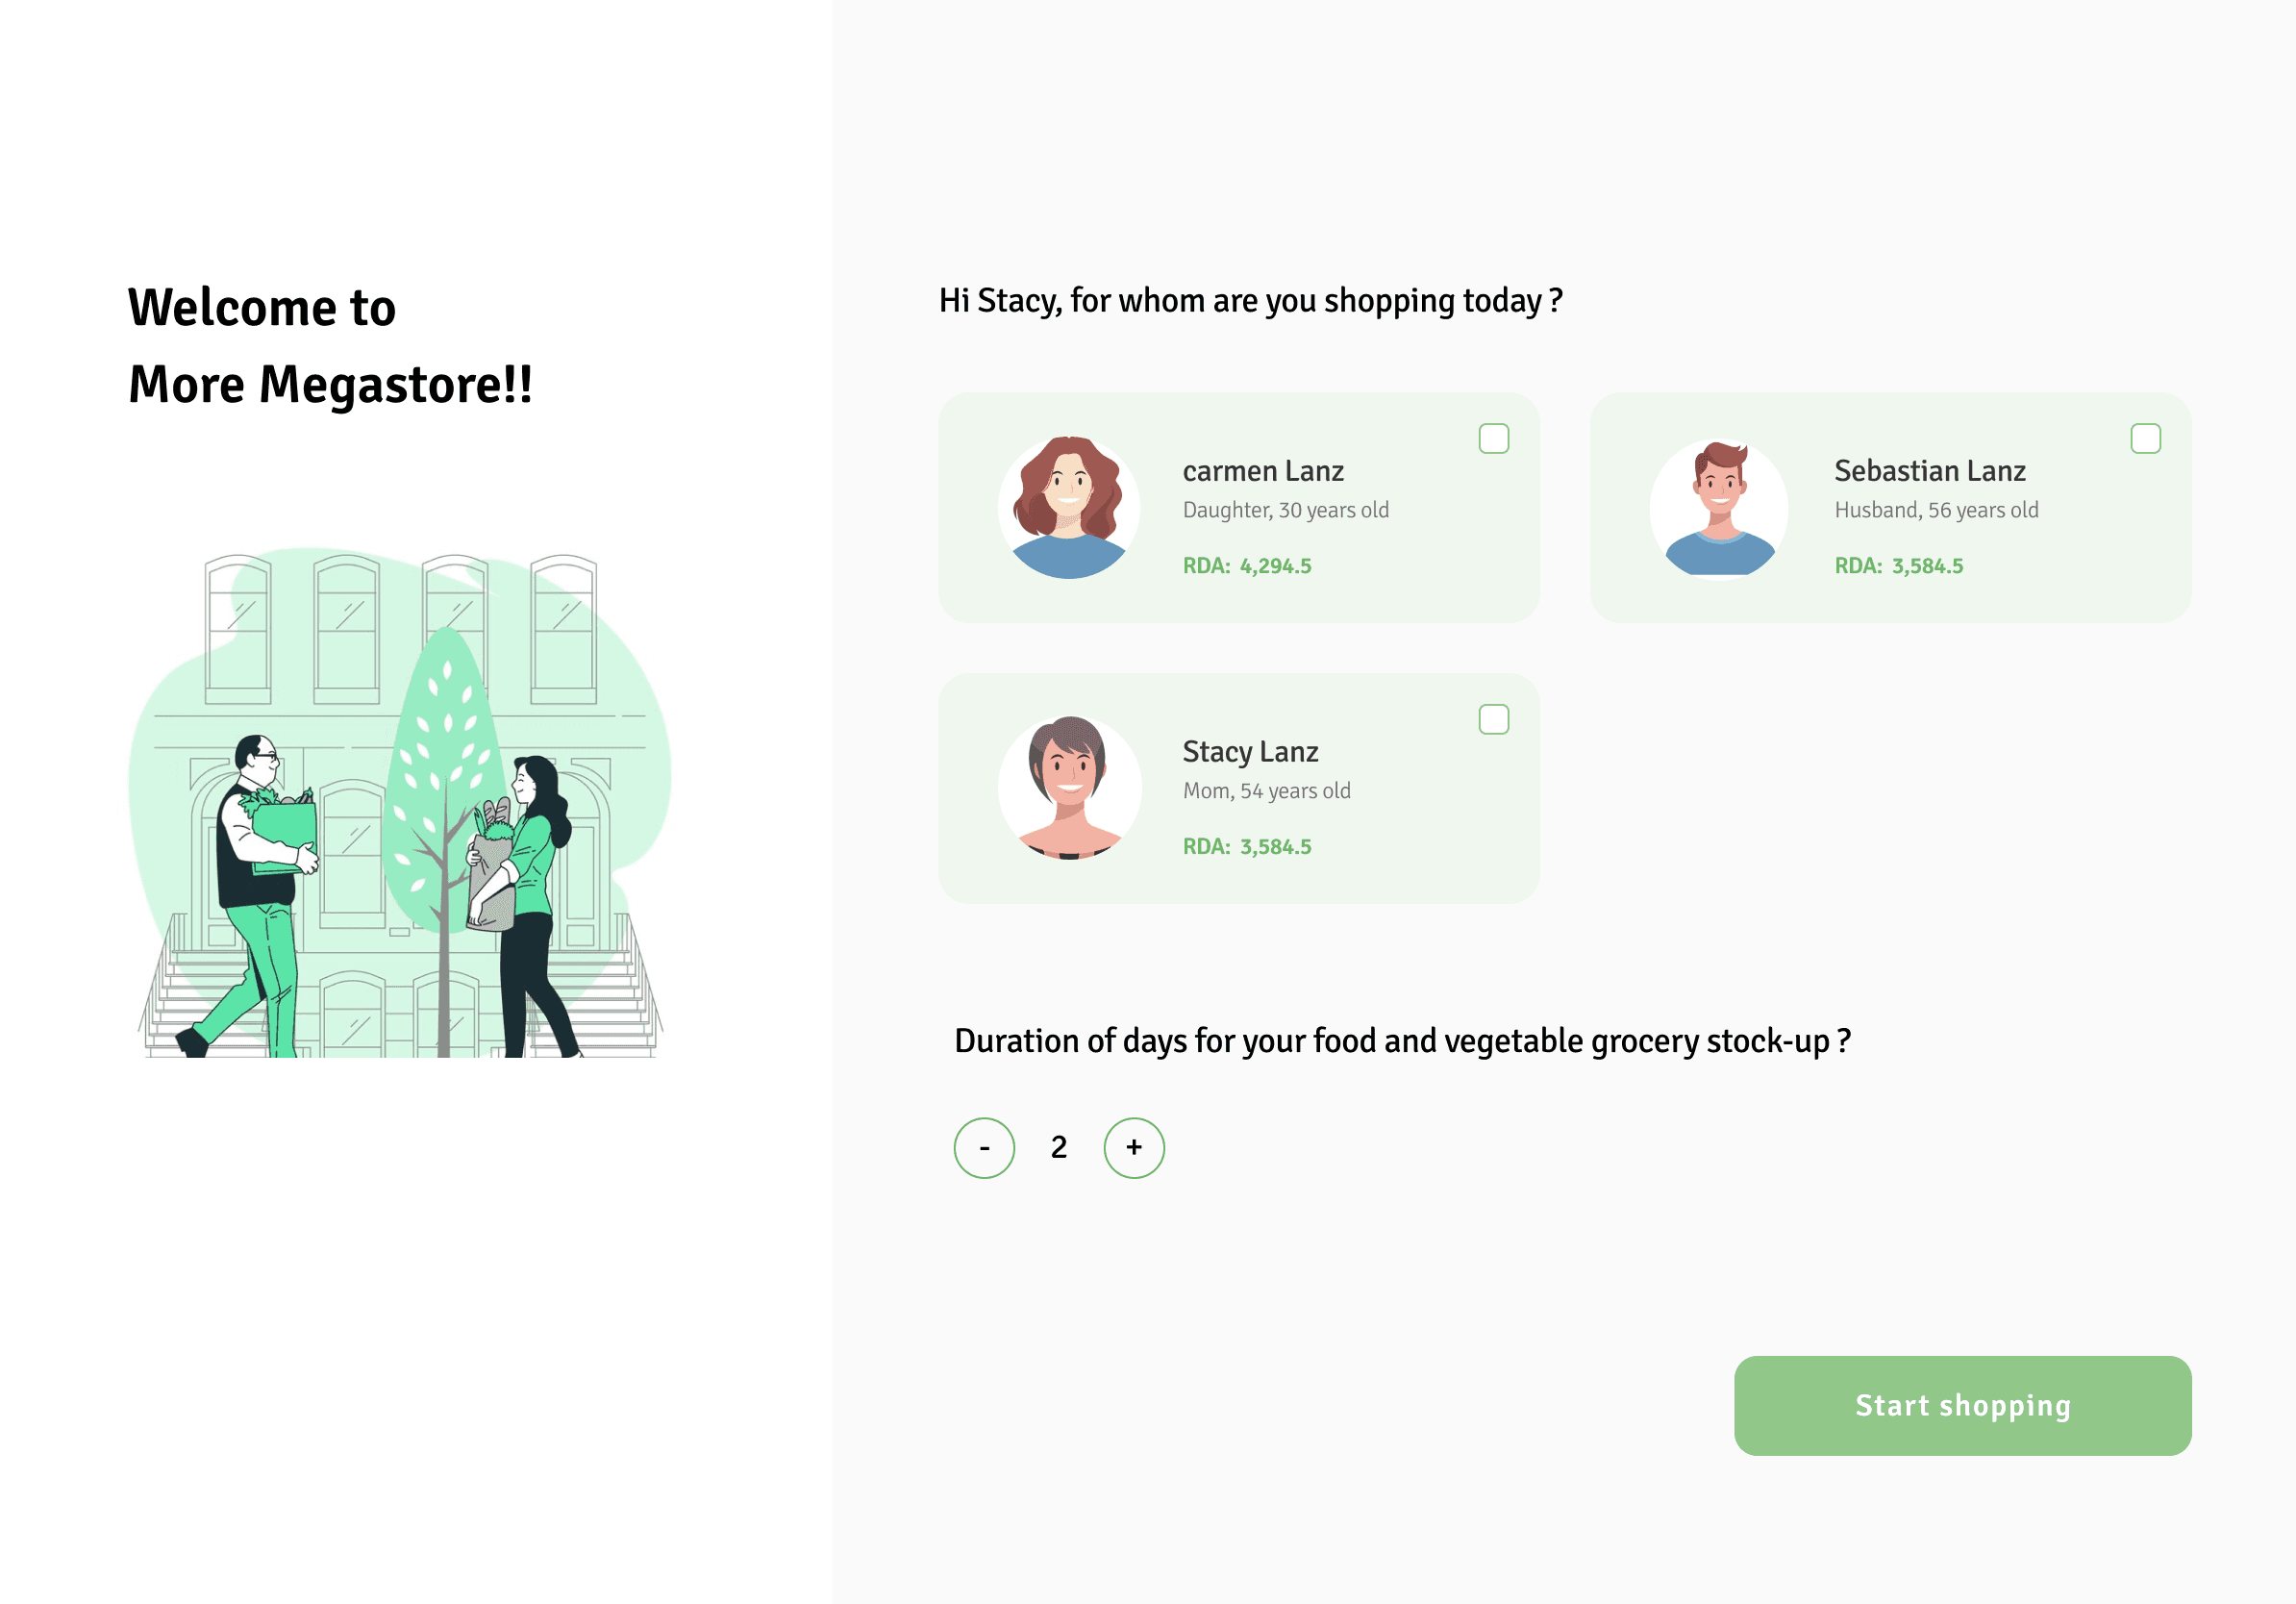2296x1604 pixels.
Task: Click the Start shopping button
Action: pyautogui.click(x=1962, y=1405)
